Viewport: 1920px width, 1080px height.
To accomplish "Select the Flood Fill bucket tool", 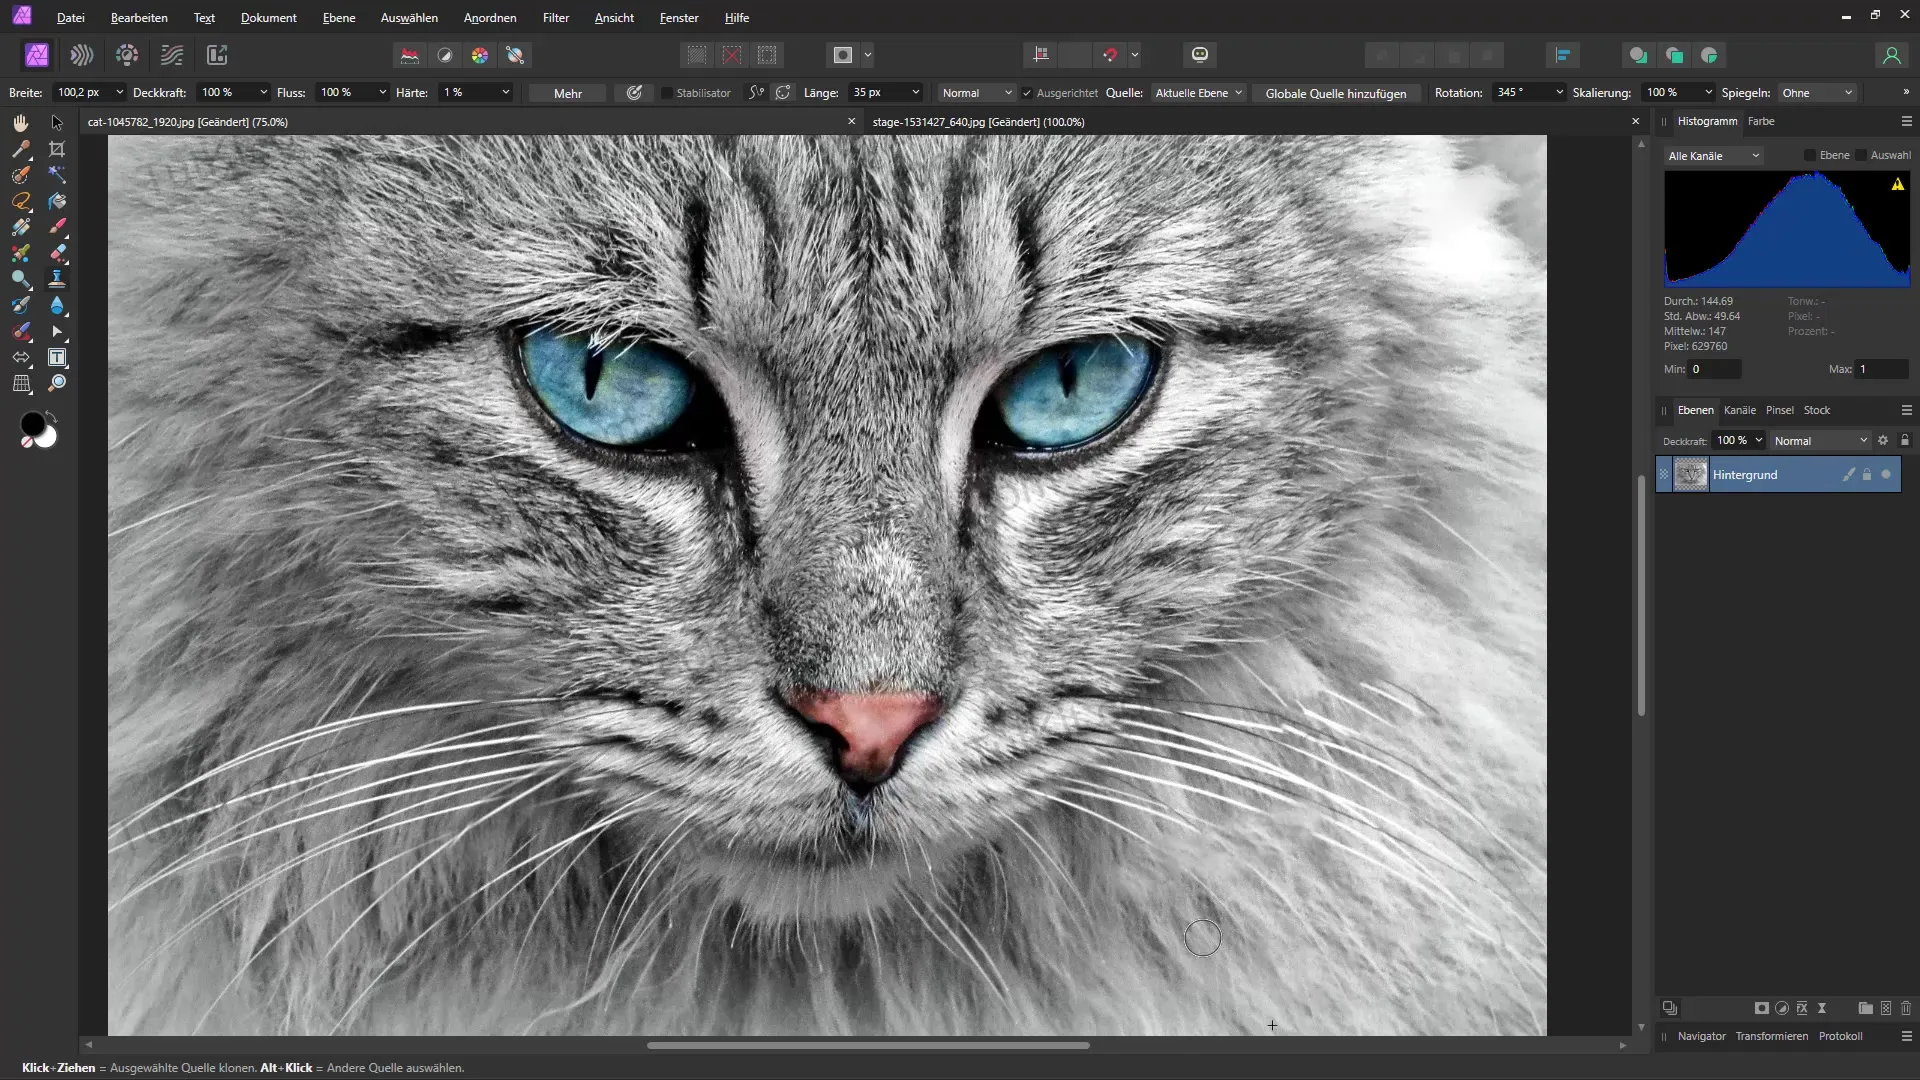I will coord(57,201).
